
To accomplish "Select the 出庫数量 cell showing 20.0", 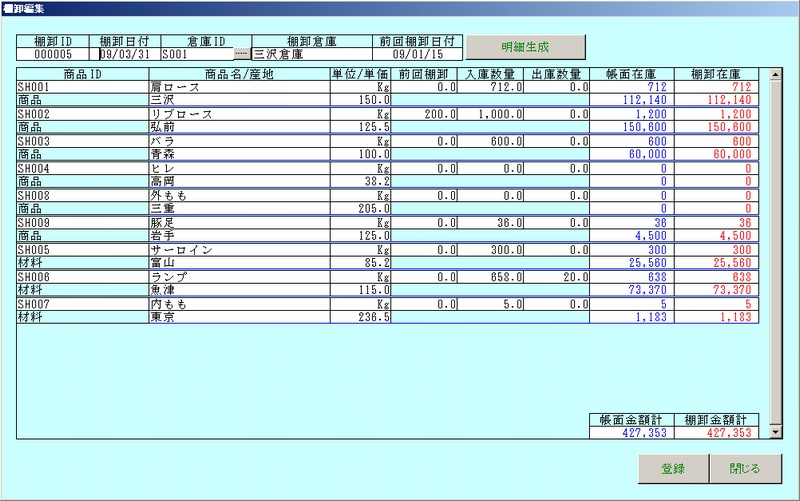I will pyautogui.click(x=557, y=276).
